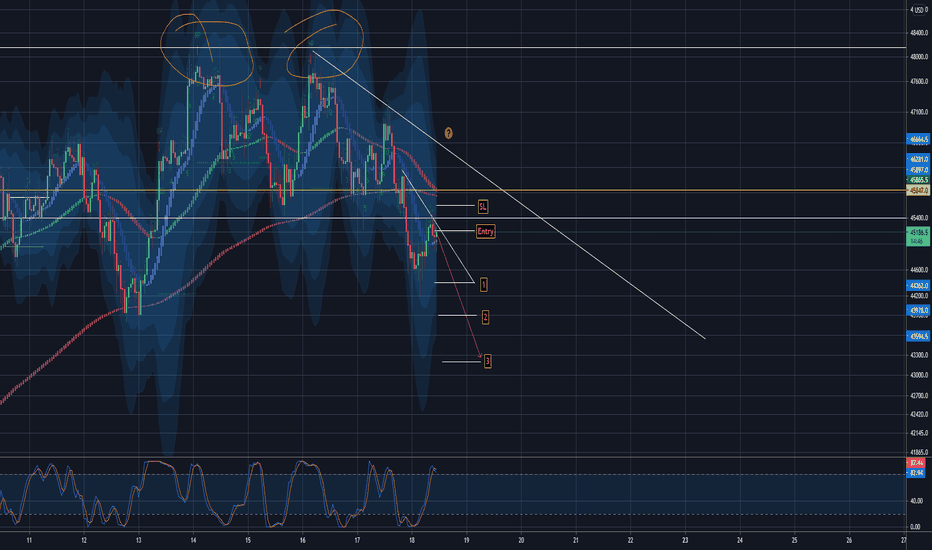Click the blue 82.94 oscillator value tag
The height and width of the screenshot is (550, 932).
click(916, 473)
